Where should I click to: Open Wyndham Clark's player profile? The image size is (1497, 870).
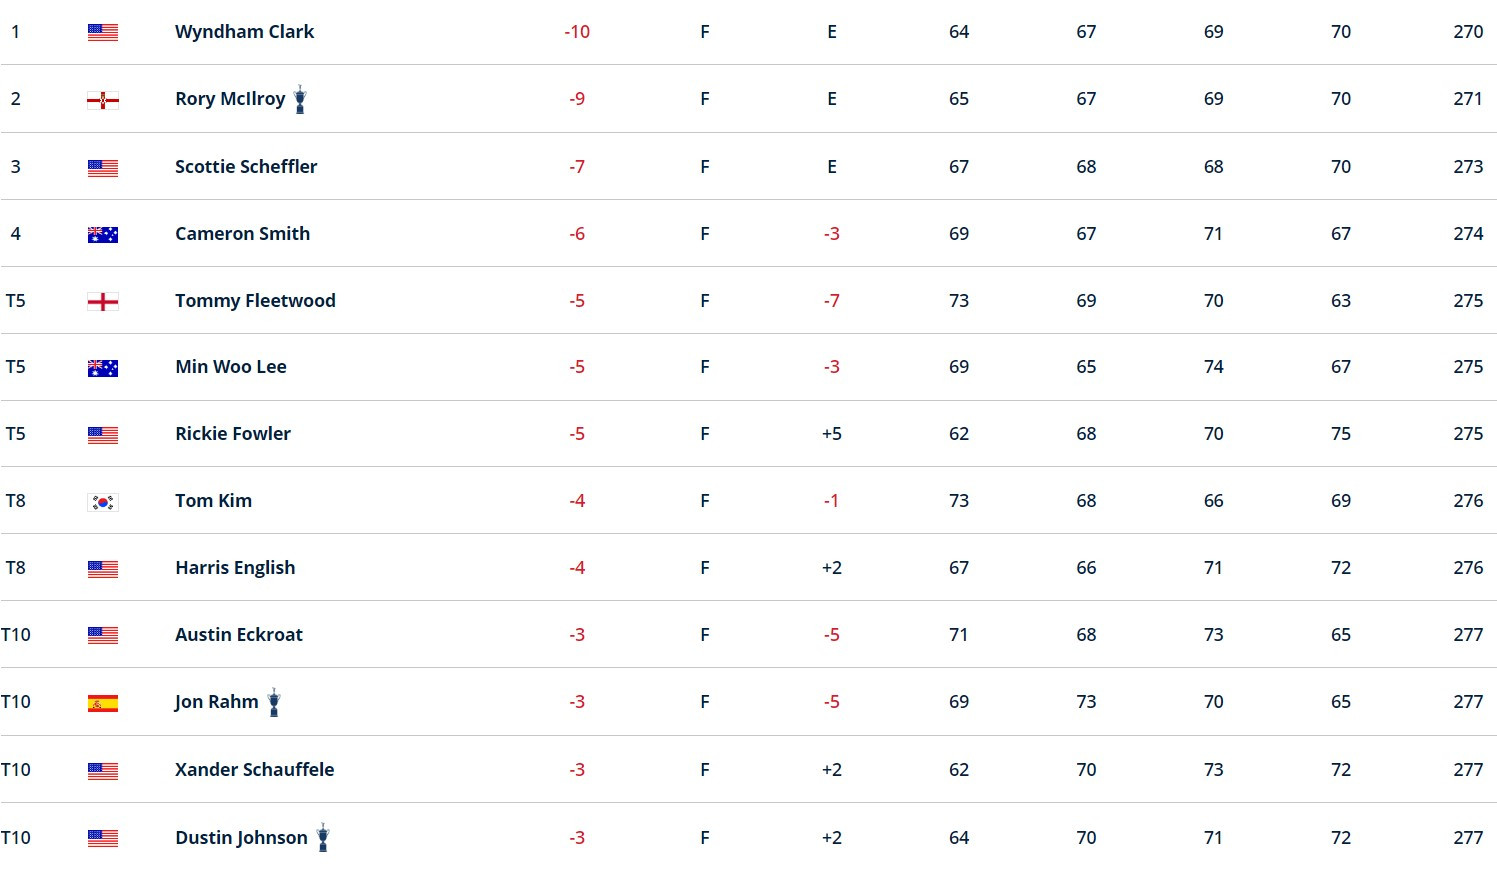244,32
